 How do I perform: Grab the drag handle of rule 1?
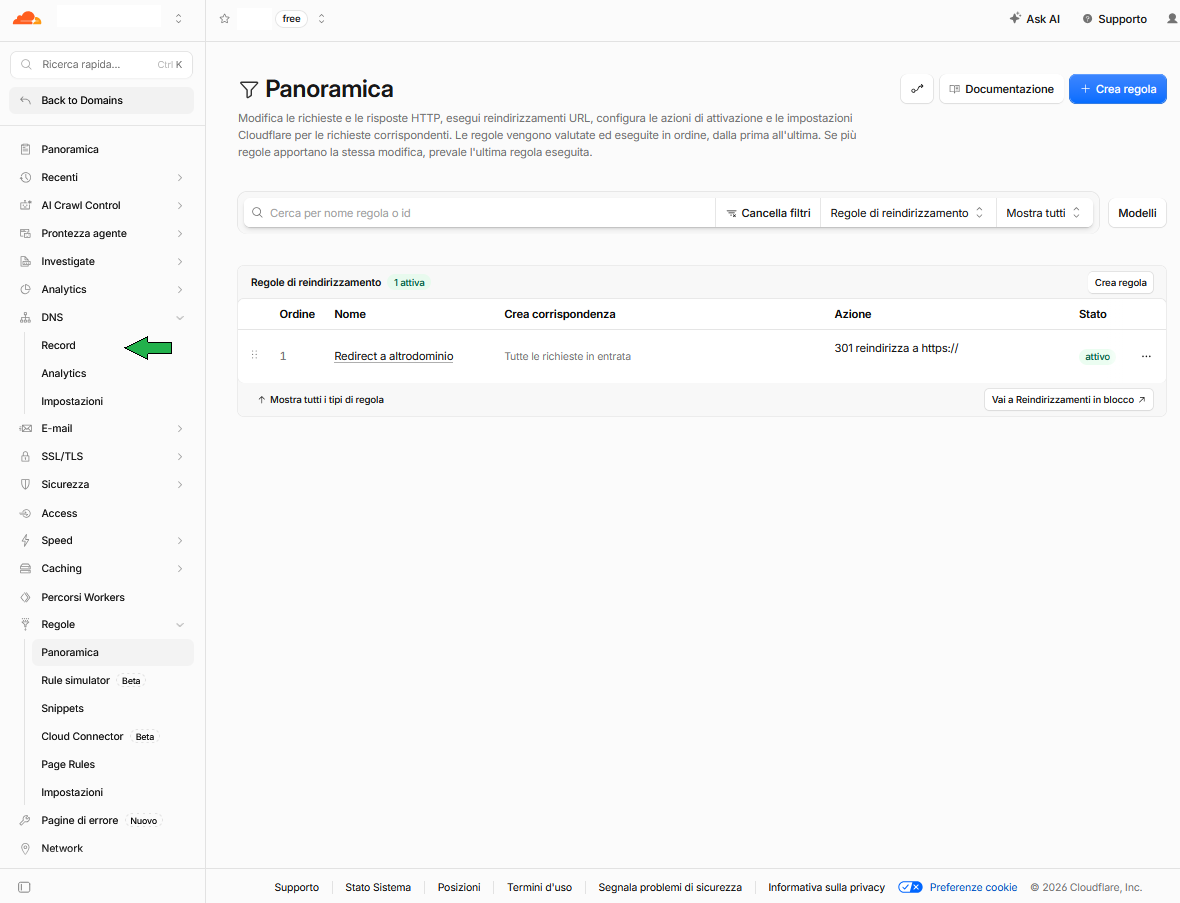coord(254,355)
